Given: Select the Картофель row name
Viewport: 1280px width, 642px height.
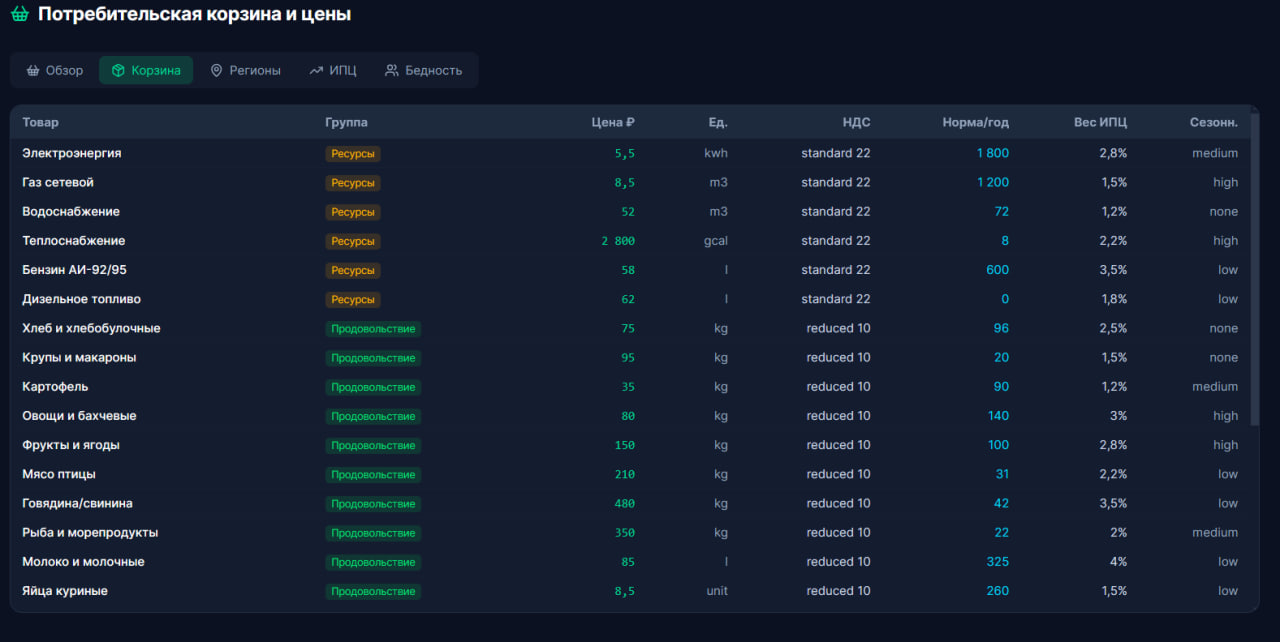Looking at the screenshot, I should click(x=55, y=387).
